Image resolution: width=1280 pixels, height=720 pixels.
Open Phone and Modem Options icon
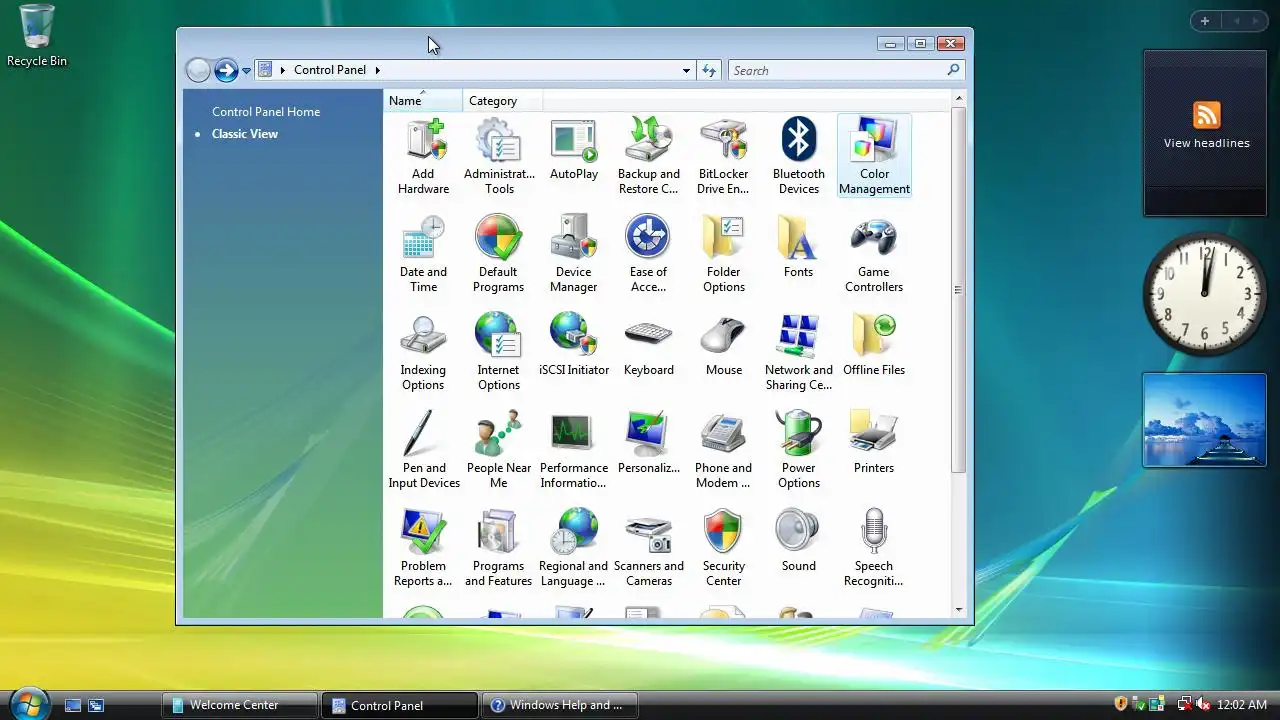(723, 450)
